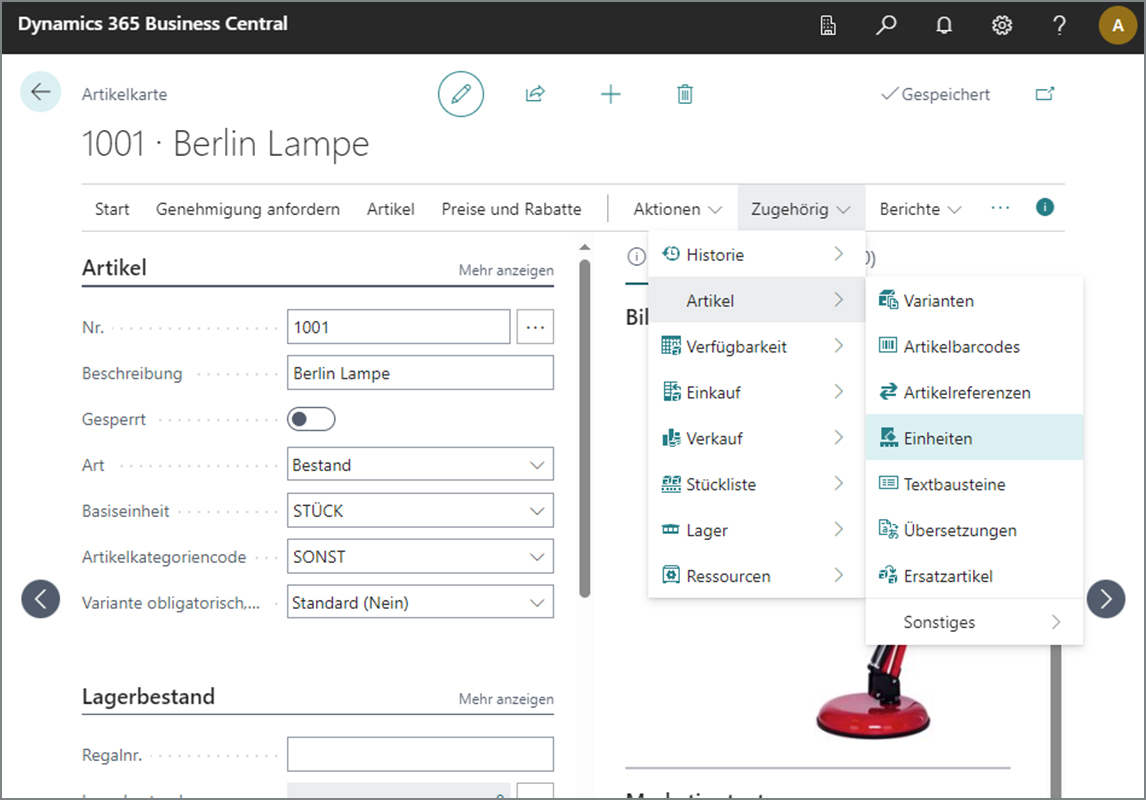Expand the Aktionen menu
Image resolution: width=1146 pixels, height=800 pixels.
point(678,209)
